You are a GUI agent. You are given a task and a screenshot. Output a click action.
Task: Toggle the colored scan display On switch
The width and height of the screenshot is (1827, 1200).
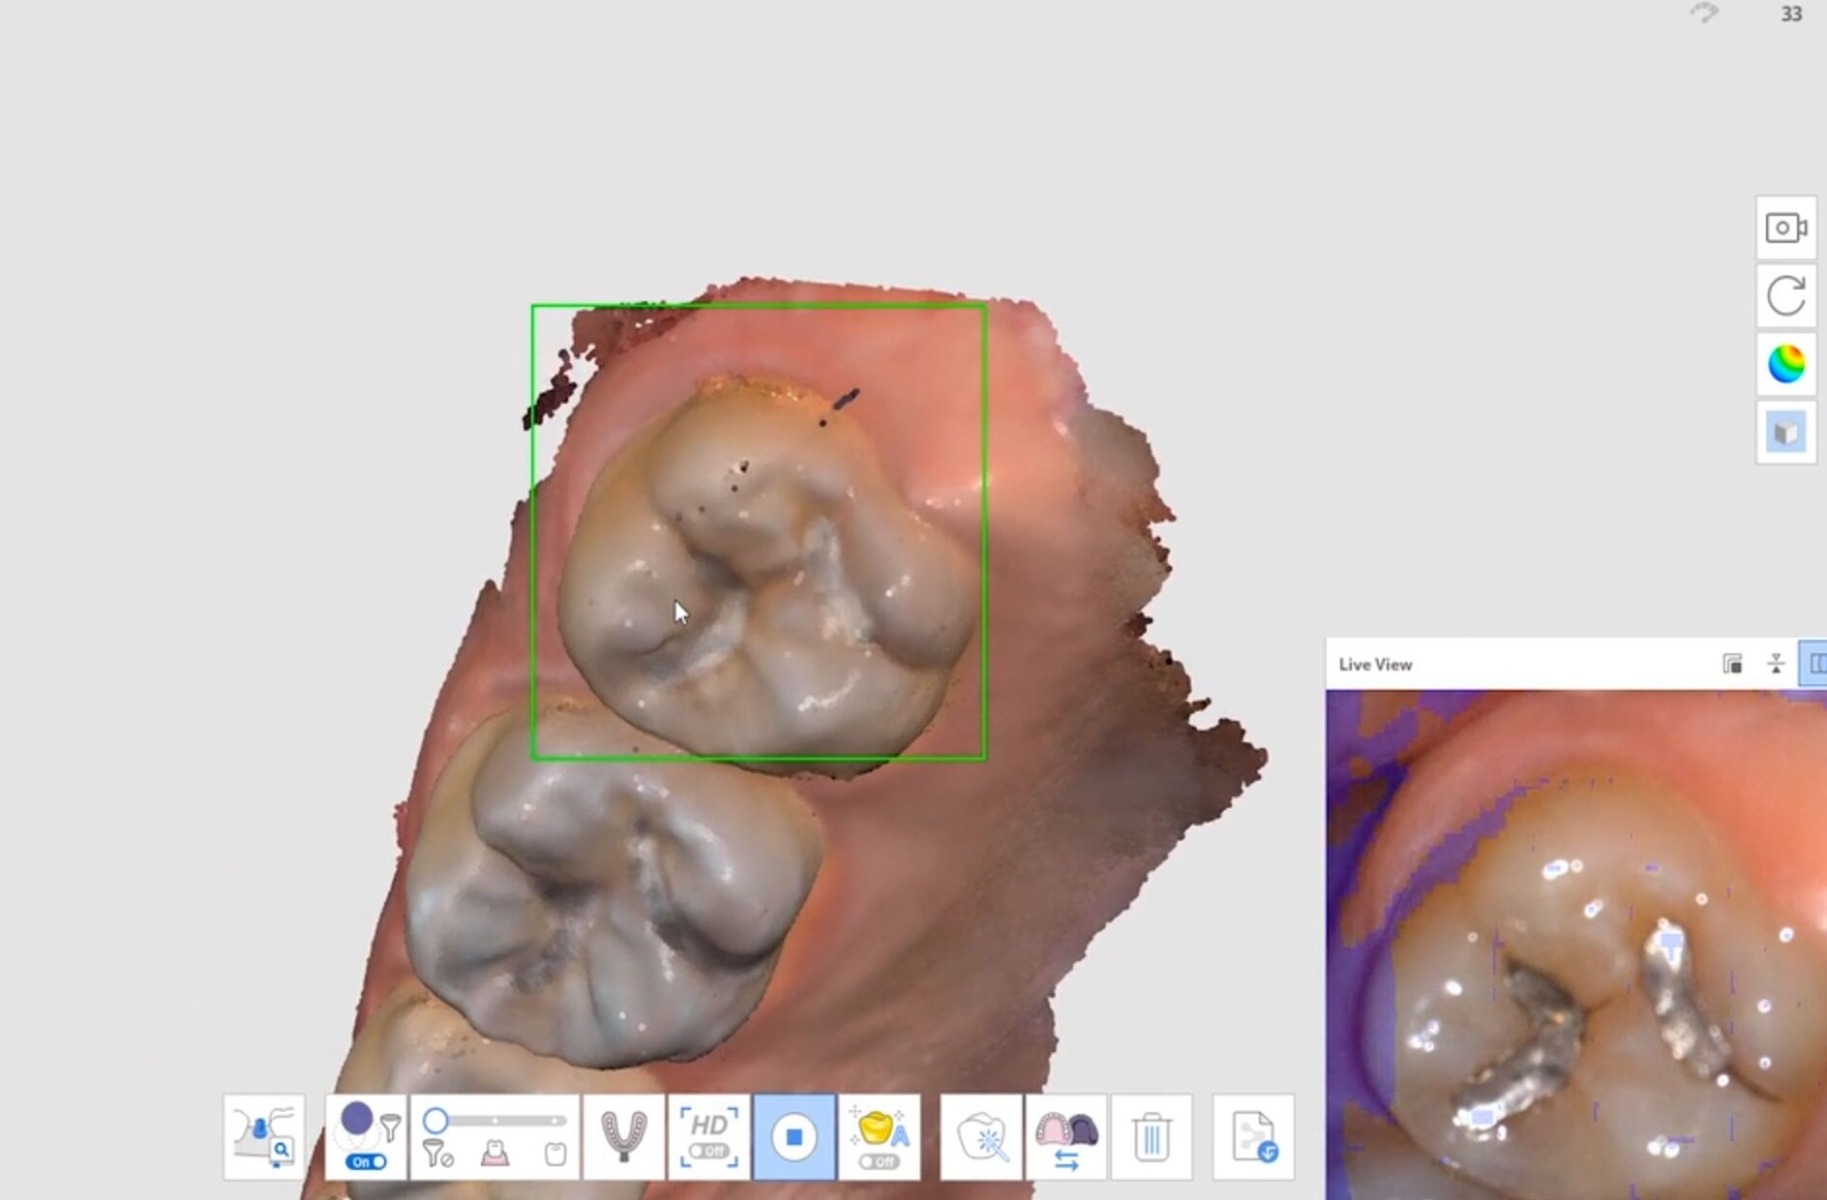tap(367, 1161)
